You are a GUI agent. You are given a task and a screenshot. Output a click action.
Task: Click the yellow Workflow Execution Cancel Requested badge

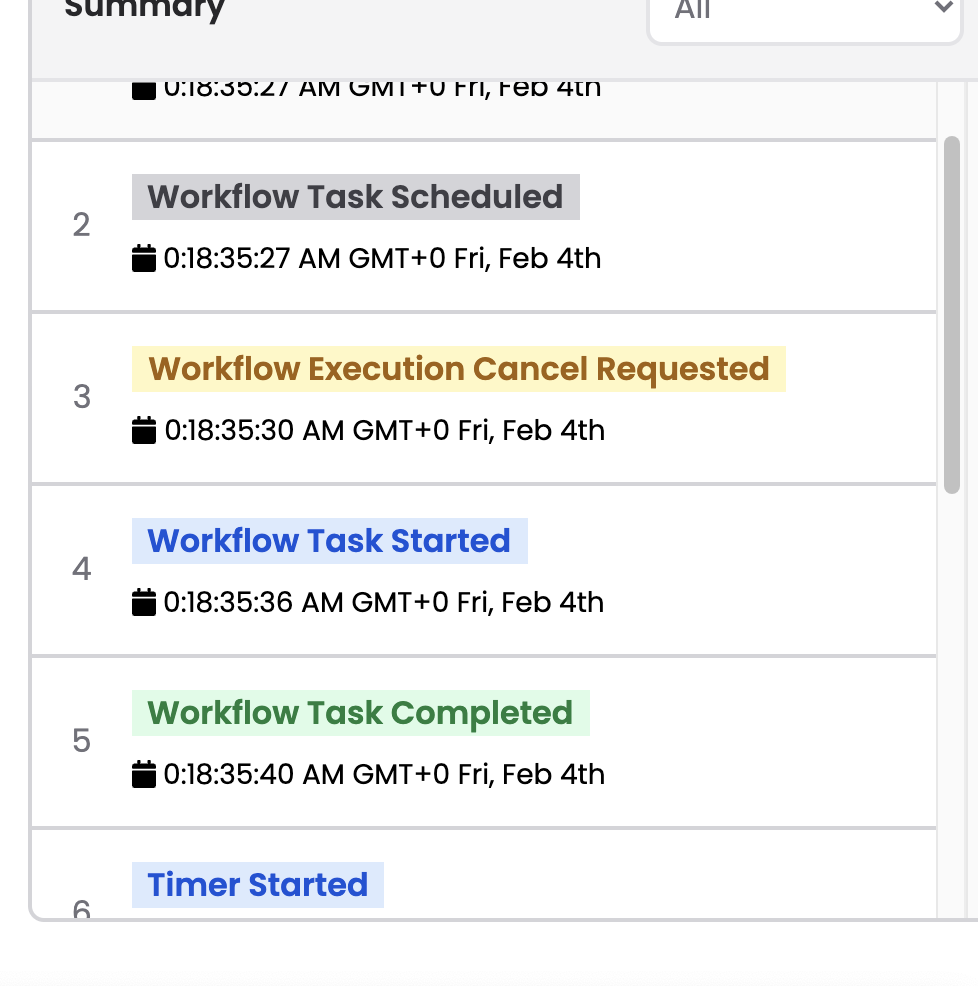(x=458, y=369)
